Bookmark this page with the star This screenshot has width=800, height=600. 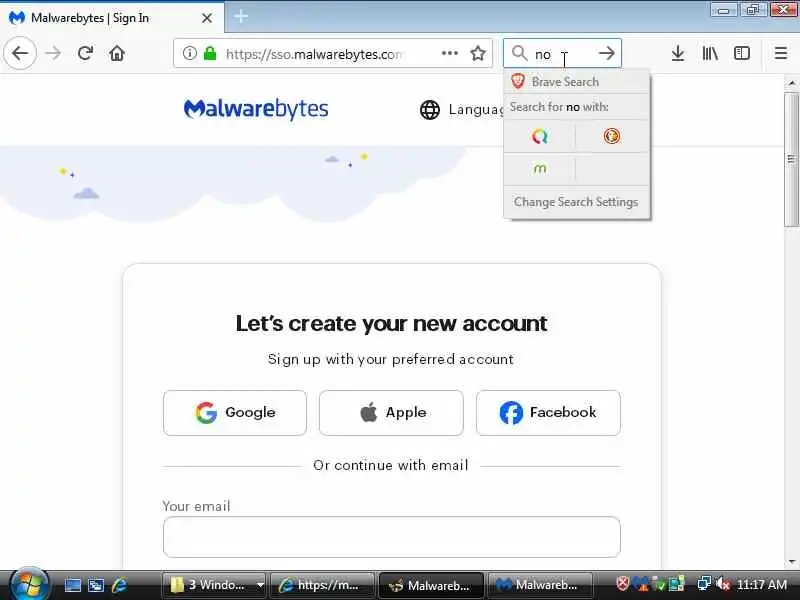pyautogui.click(x=478, y=53)
